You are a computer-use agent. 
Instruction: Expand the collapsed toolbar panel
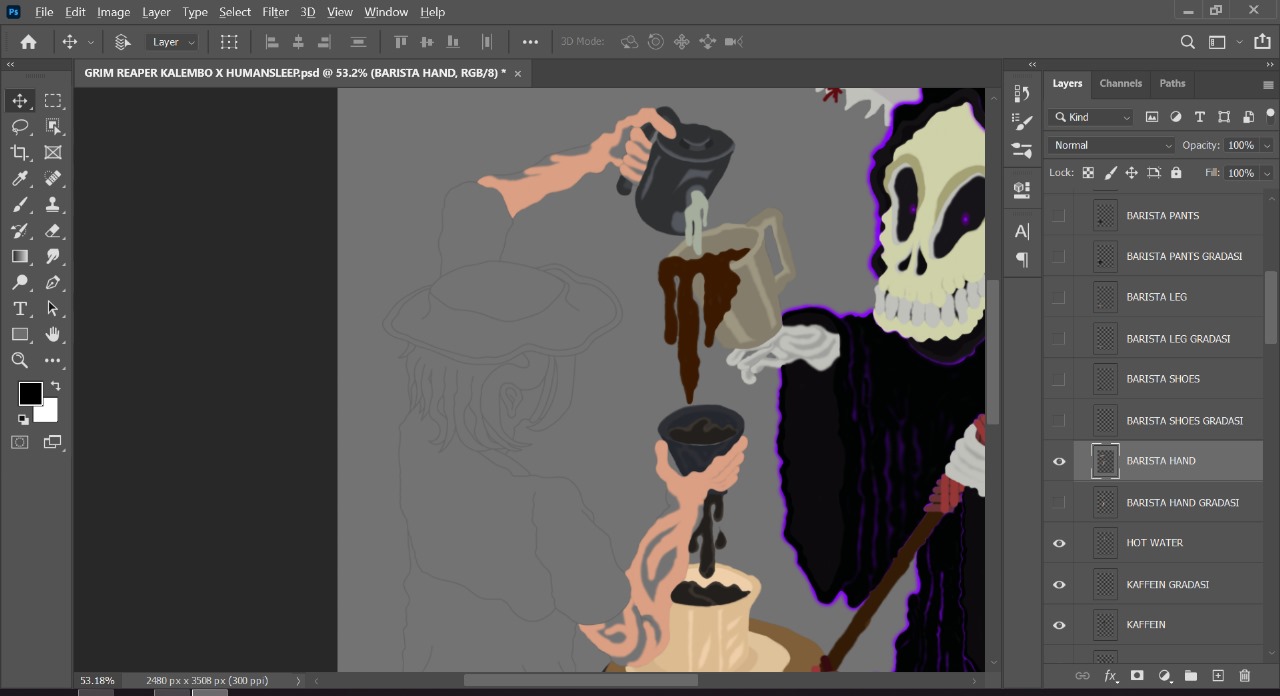point(11,64)
